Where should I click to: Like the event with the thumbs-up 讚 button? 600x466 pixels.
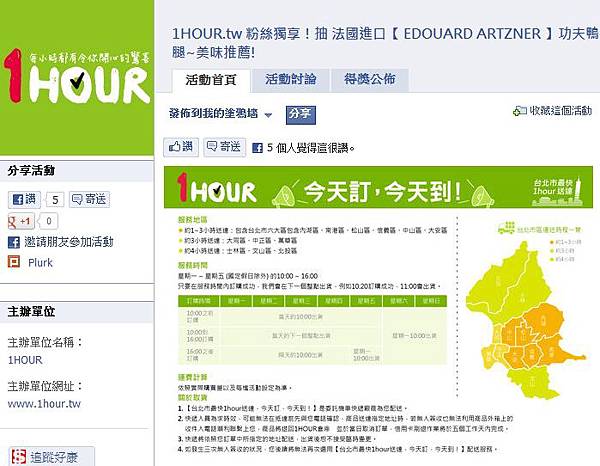pos(181,147)
